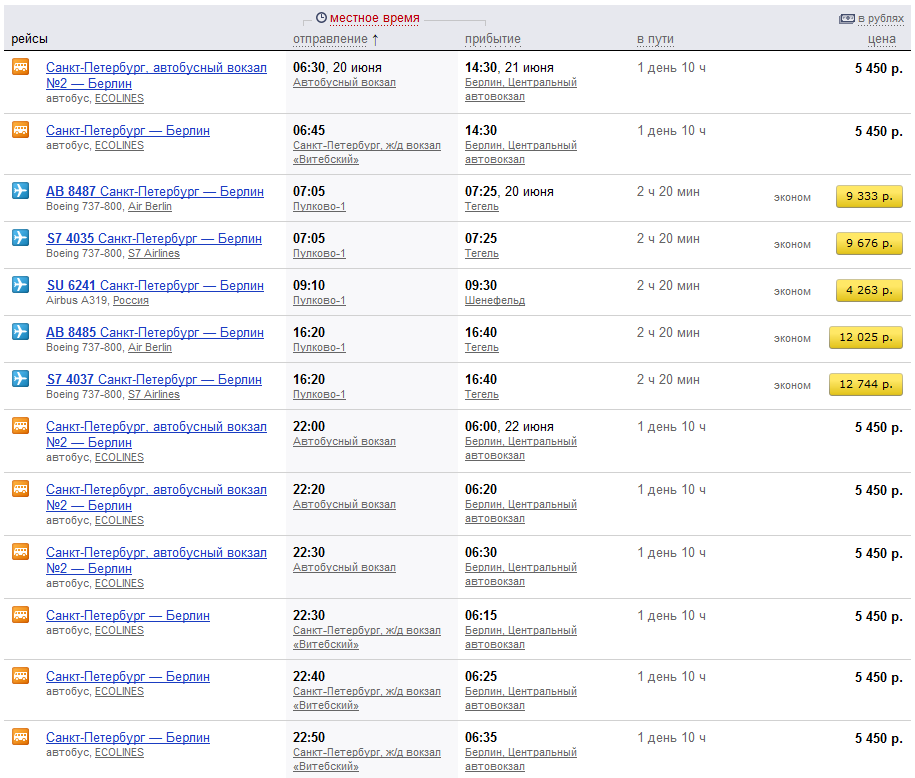
Task: Open the Air Berlin link under AB 8485
Action: point(150,348)
